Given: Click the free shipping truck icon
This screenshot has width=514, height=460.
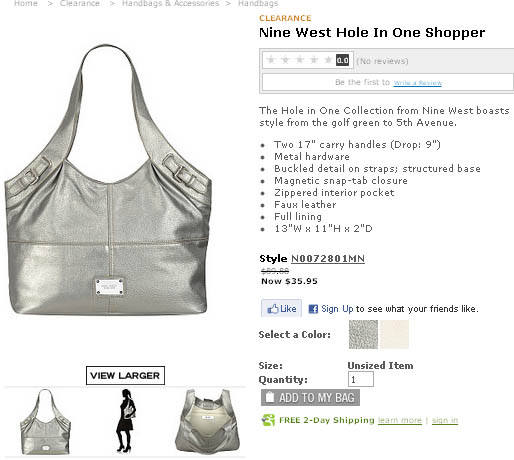Looking at the screenshot, I should (268, 420).
